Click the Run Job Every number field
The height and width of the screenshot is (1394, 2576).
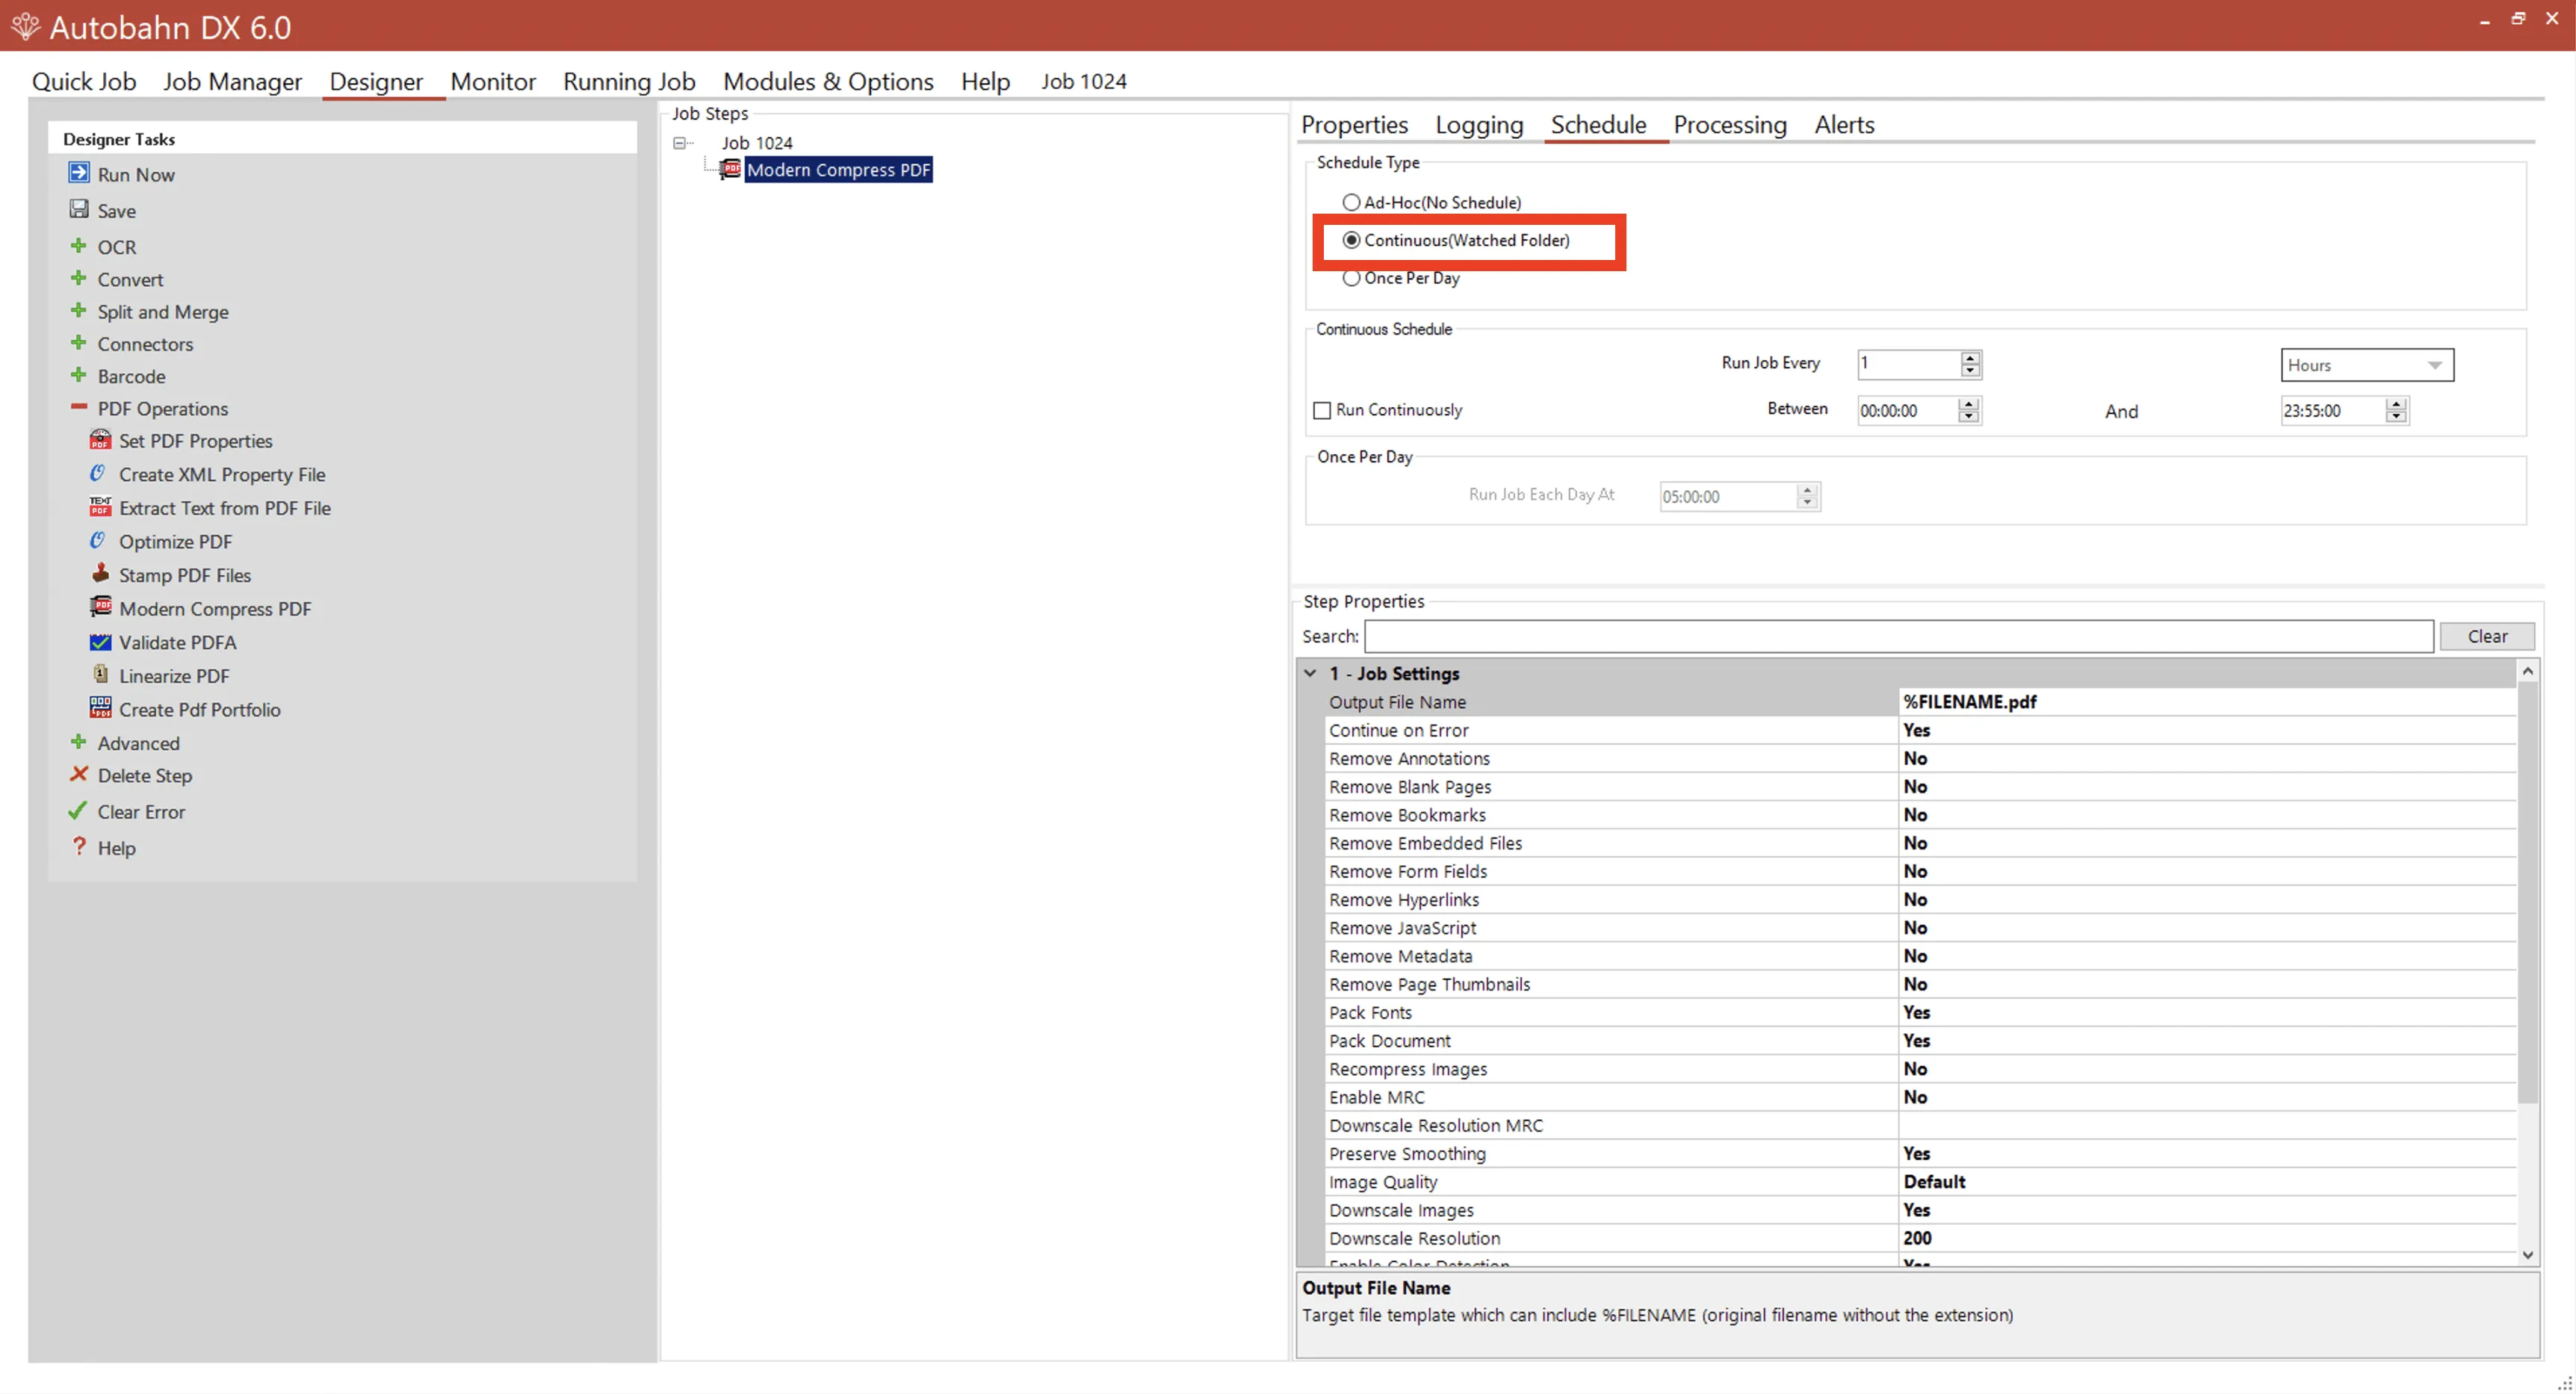1908,364
